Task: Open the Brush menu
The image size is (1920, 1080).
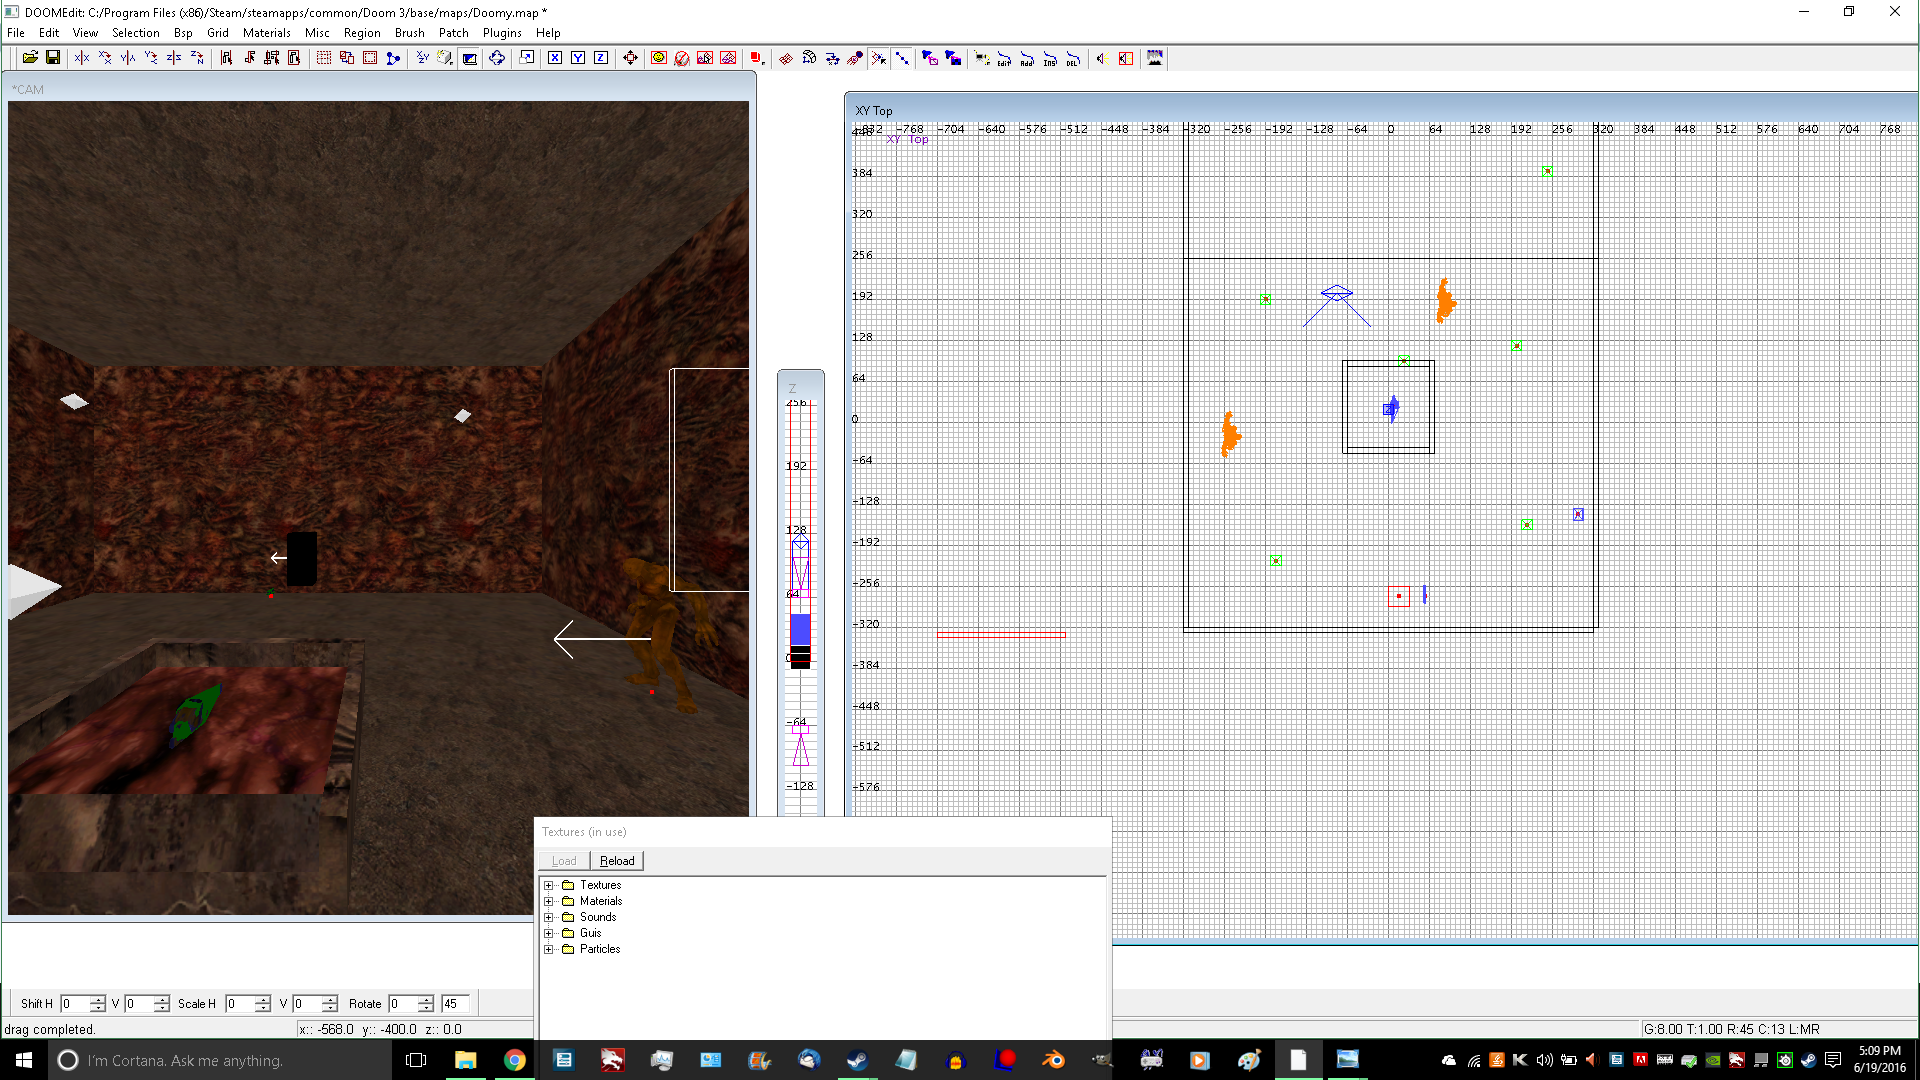Action: pyautogui.click(x=409, y=33)
